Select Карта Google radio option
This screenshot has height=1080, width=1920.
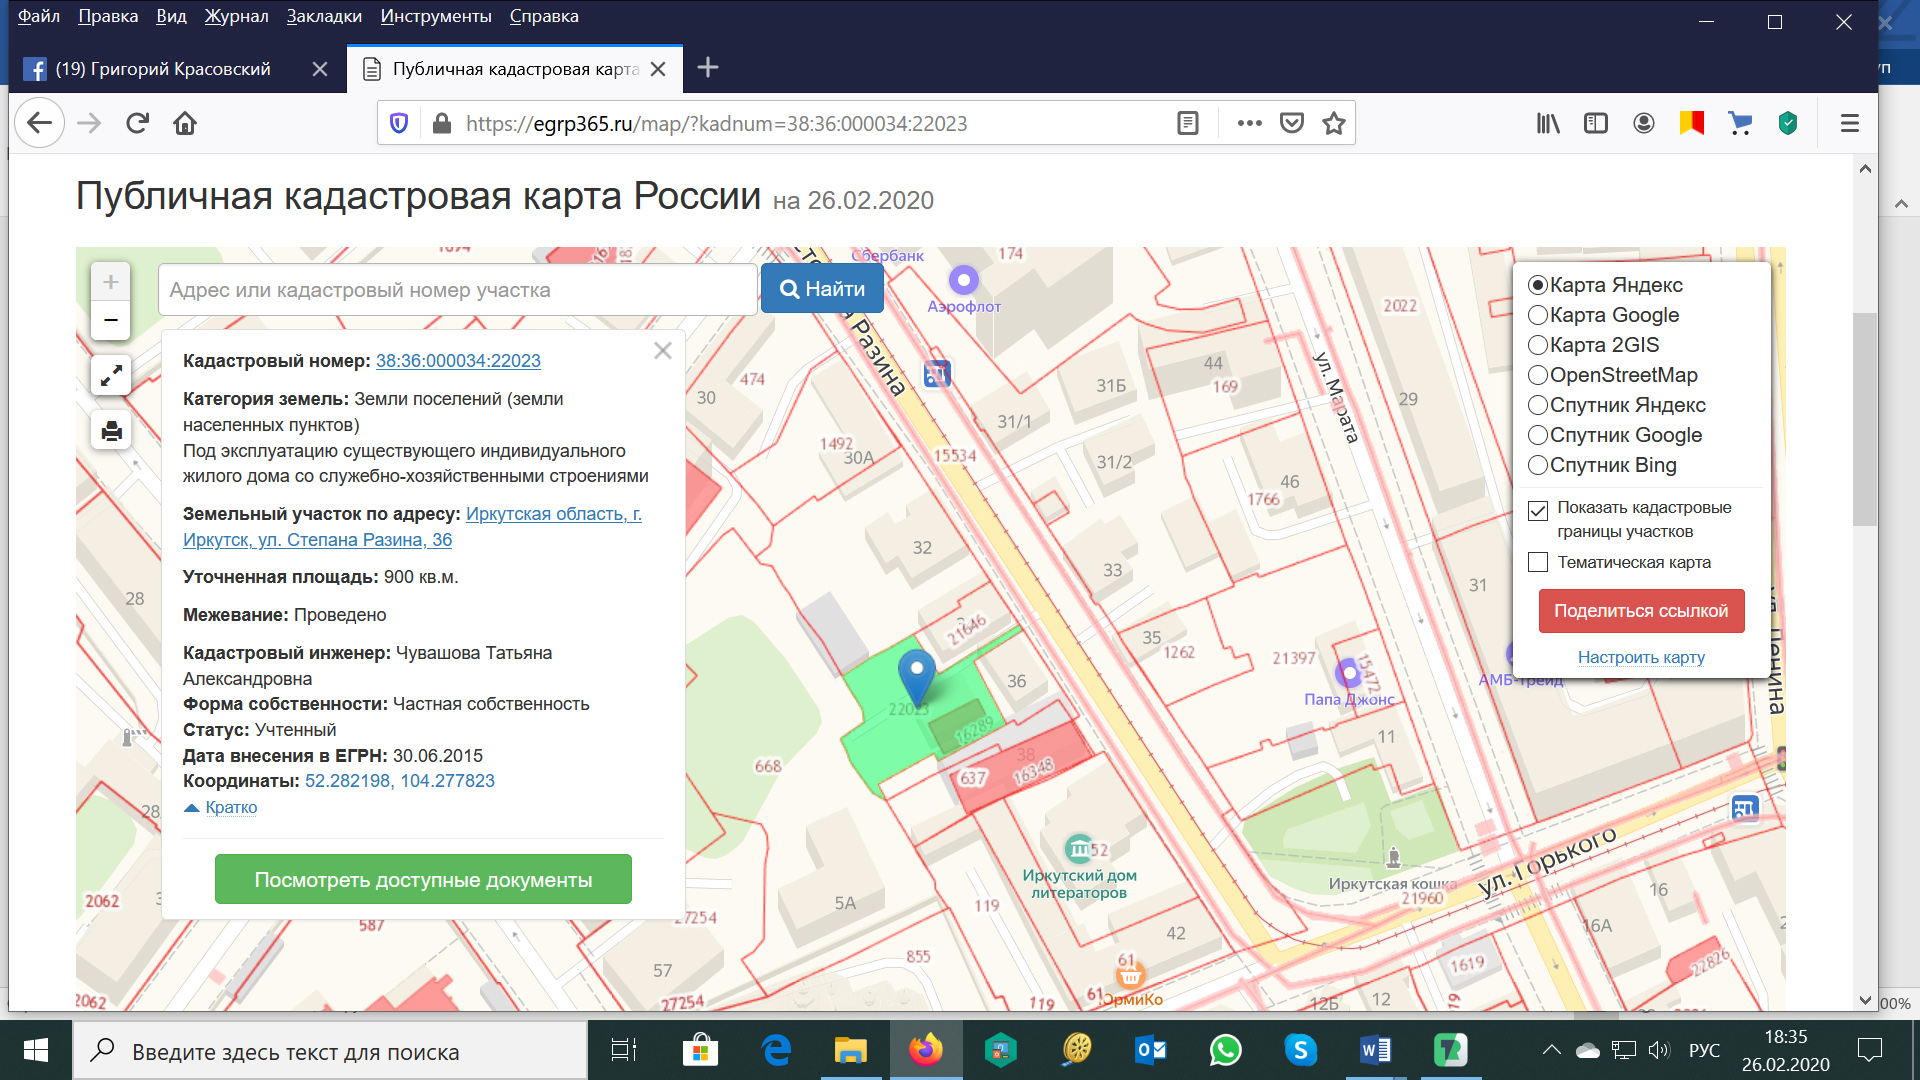1538,315
